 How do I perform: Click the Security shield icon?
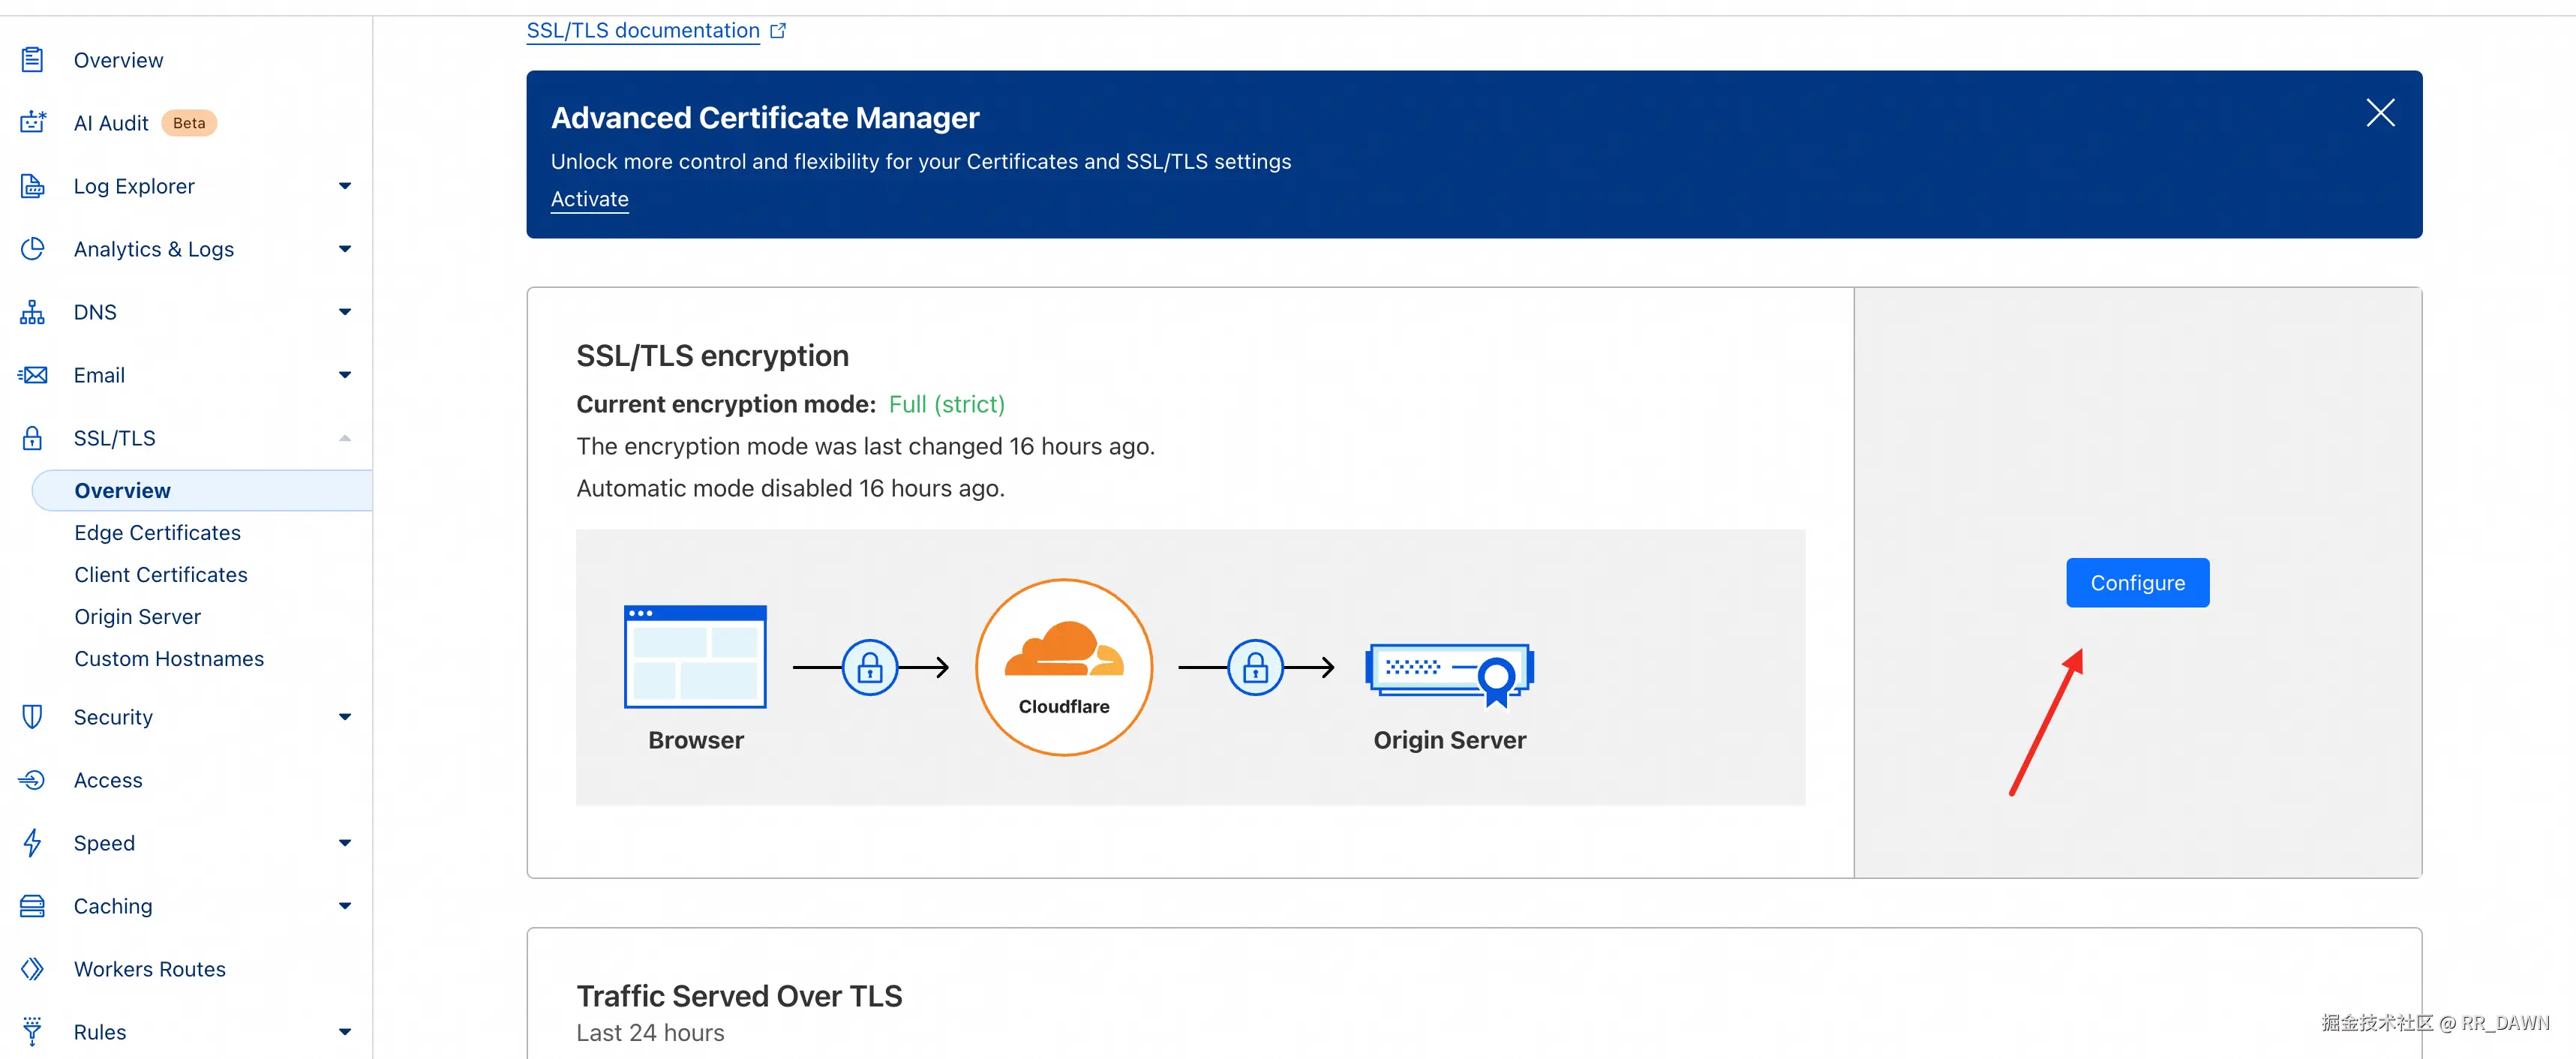[x=32, y=717]
